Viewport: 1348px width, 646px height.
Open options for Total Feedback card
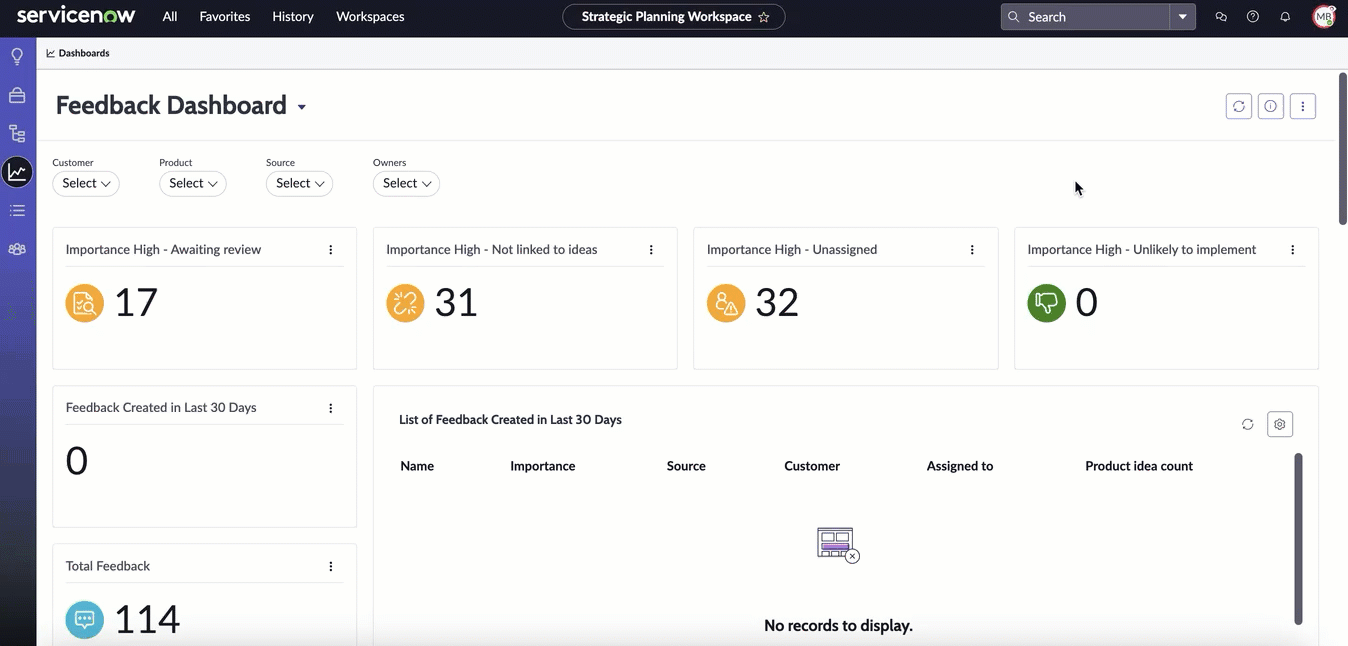click(x=331, y=566)
